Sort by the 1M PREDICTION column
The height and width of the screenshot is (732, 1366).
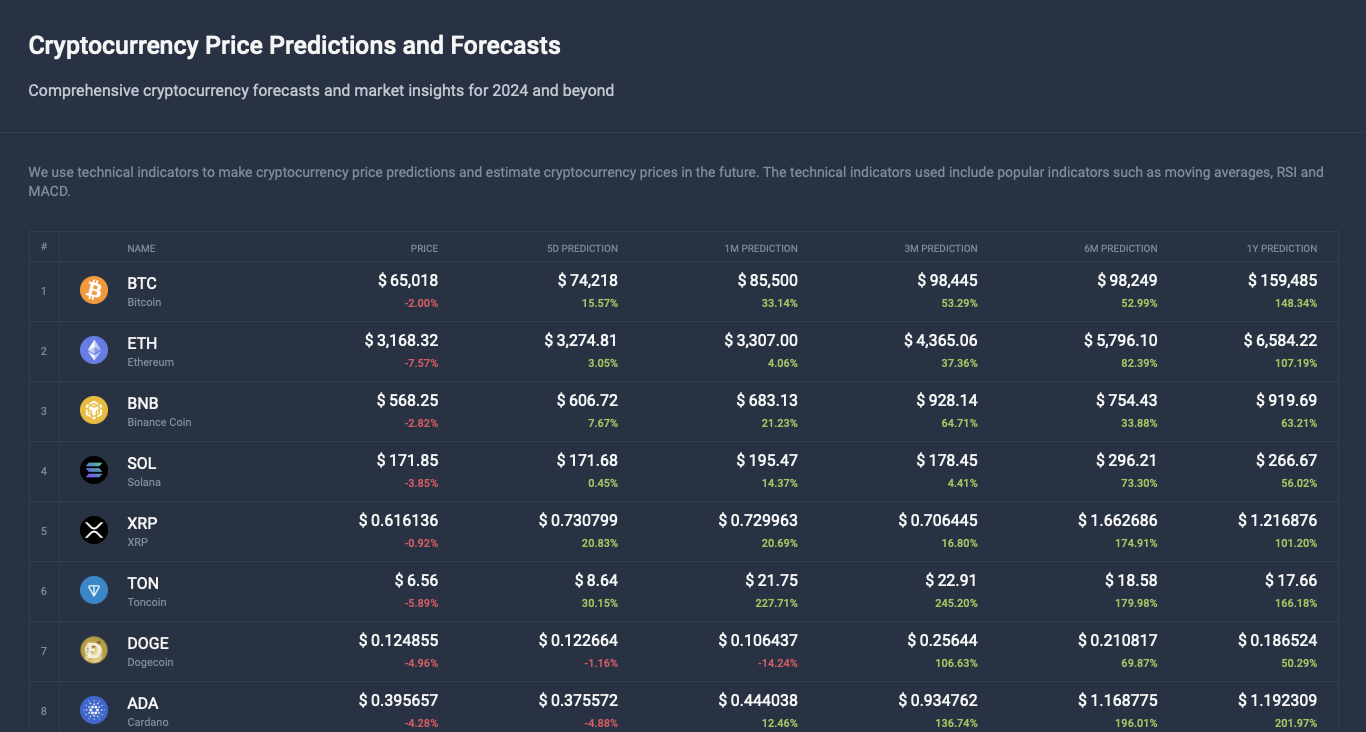pos(763,248)
